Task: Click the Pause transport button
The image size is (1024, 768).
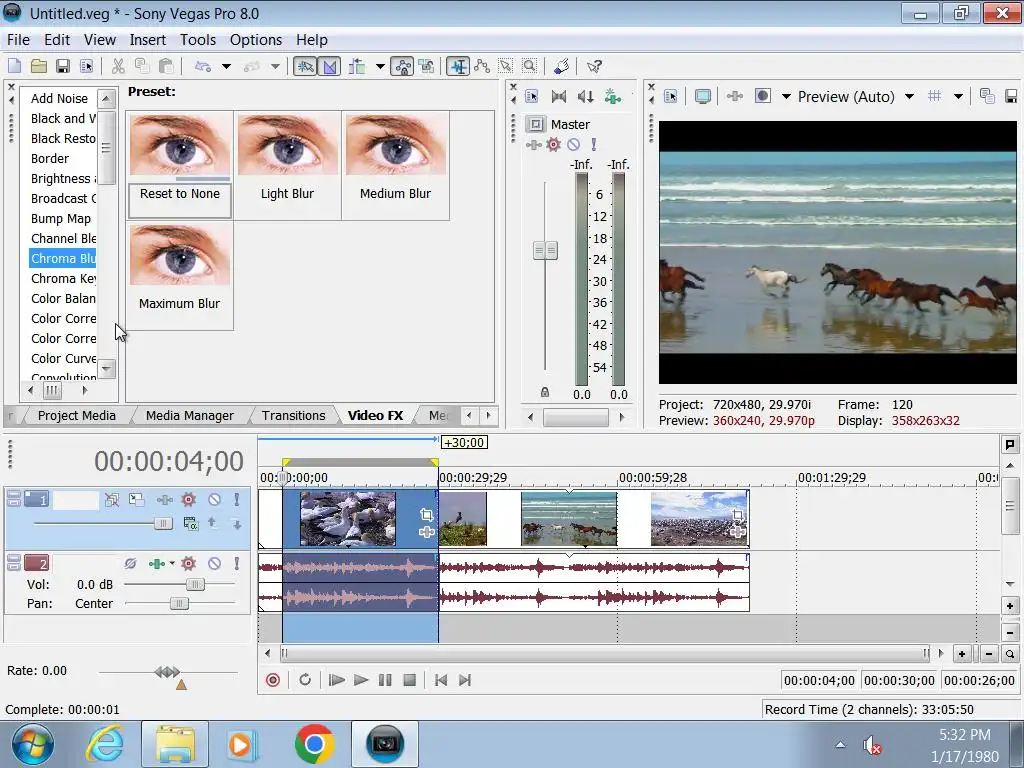Action: coord(385,680)
